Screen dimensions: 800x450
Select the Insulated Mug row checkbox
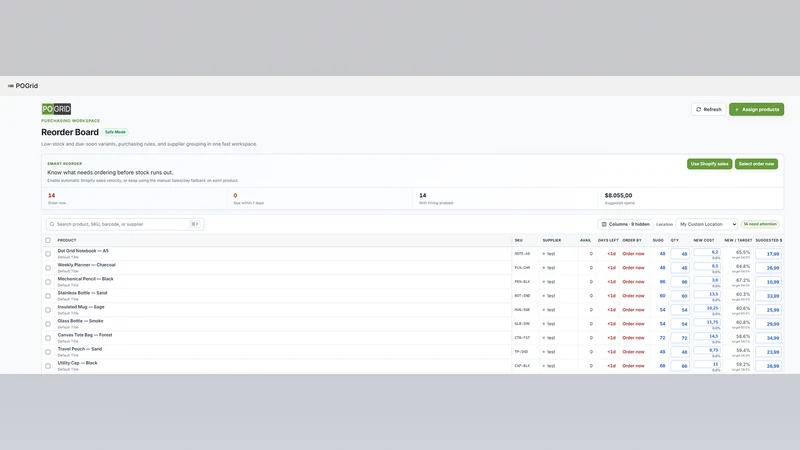pyautogui.click(x=48, y=310)
